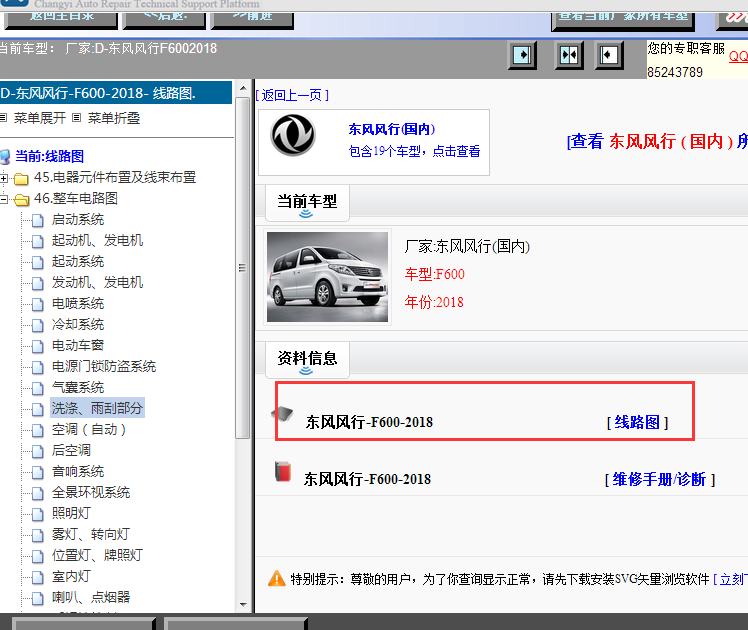Click the document icon next to 室内灯
Image resolution: width=748 pixels, height=630 pixels.
point(38,577)
